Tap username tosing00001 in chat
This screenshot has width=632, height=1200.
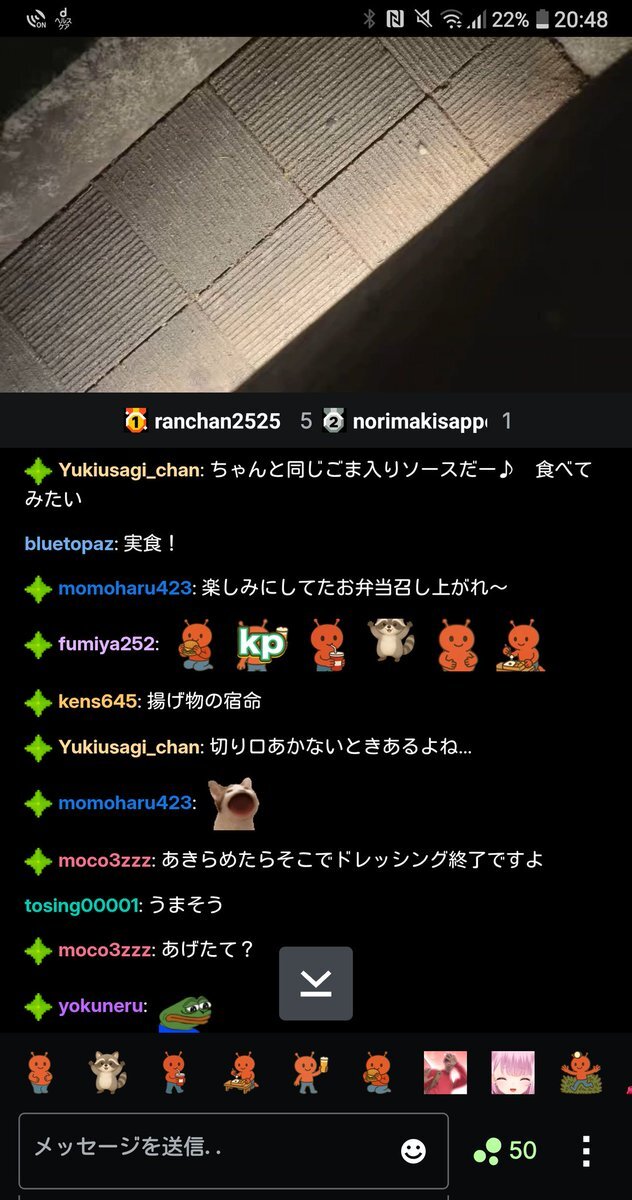[x=82, y=905]
